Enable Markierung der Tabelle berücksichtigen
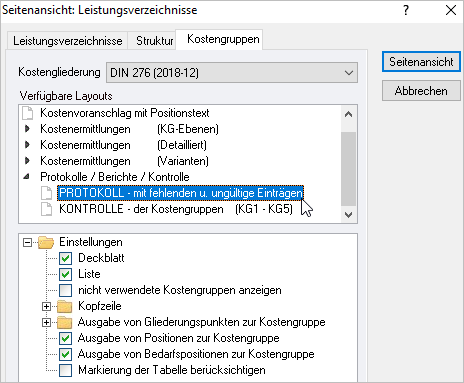Image resolution: width=464 pixels, height=383 pixels. coord(65,370)
